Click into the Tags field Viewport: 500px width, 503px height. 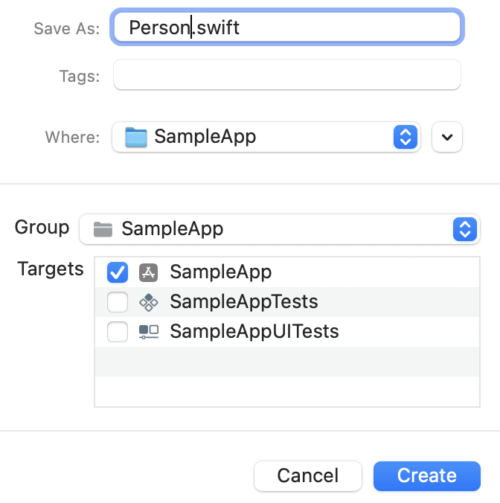coord(287,75)
